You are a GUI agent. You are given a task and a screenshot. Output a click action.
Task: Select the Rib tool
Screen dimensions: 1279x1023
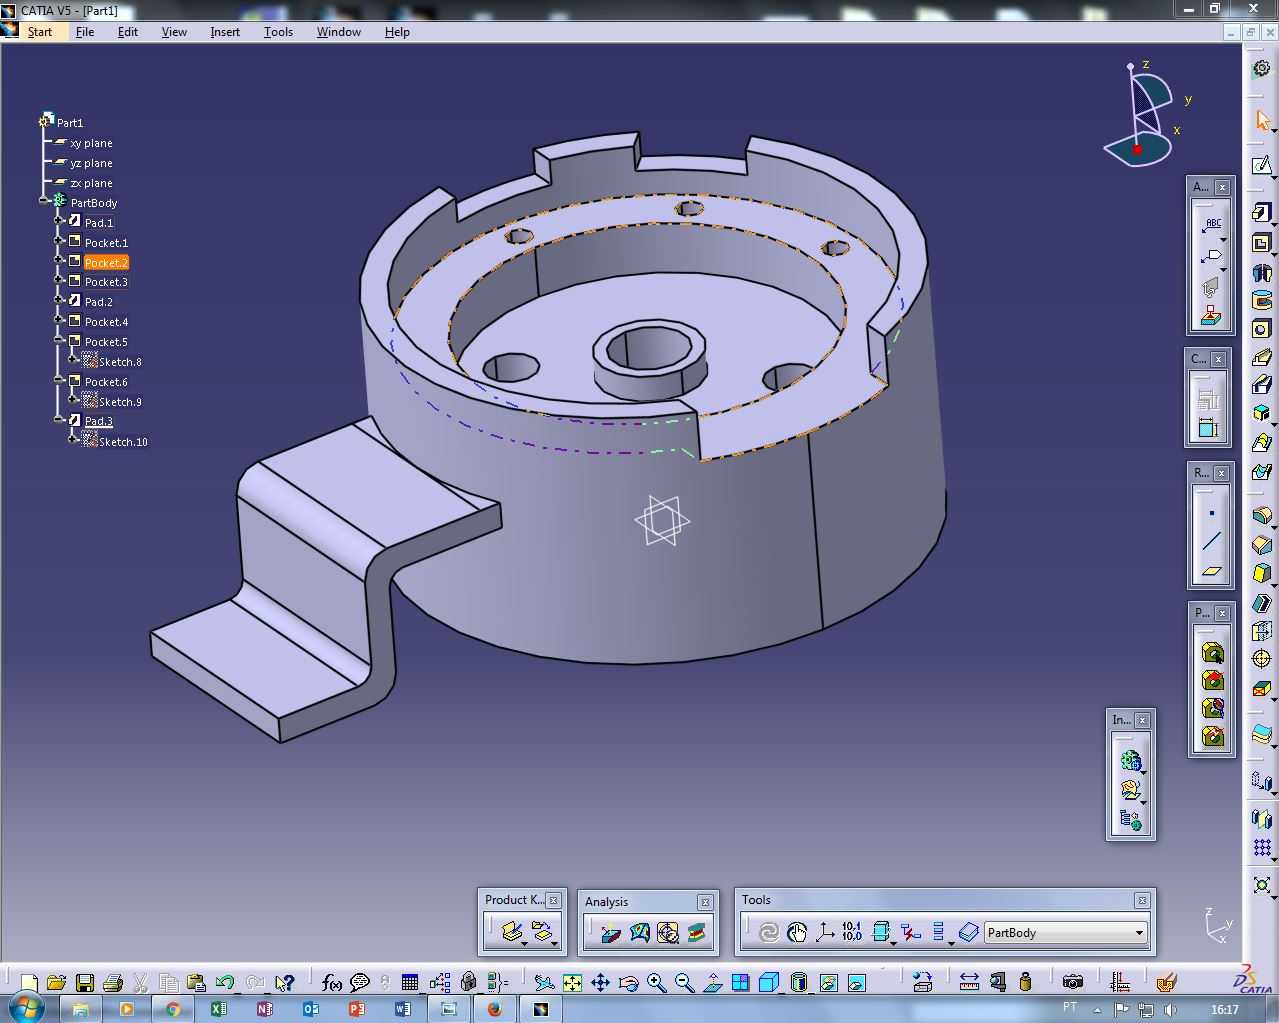coord(1262,357)
